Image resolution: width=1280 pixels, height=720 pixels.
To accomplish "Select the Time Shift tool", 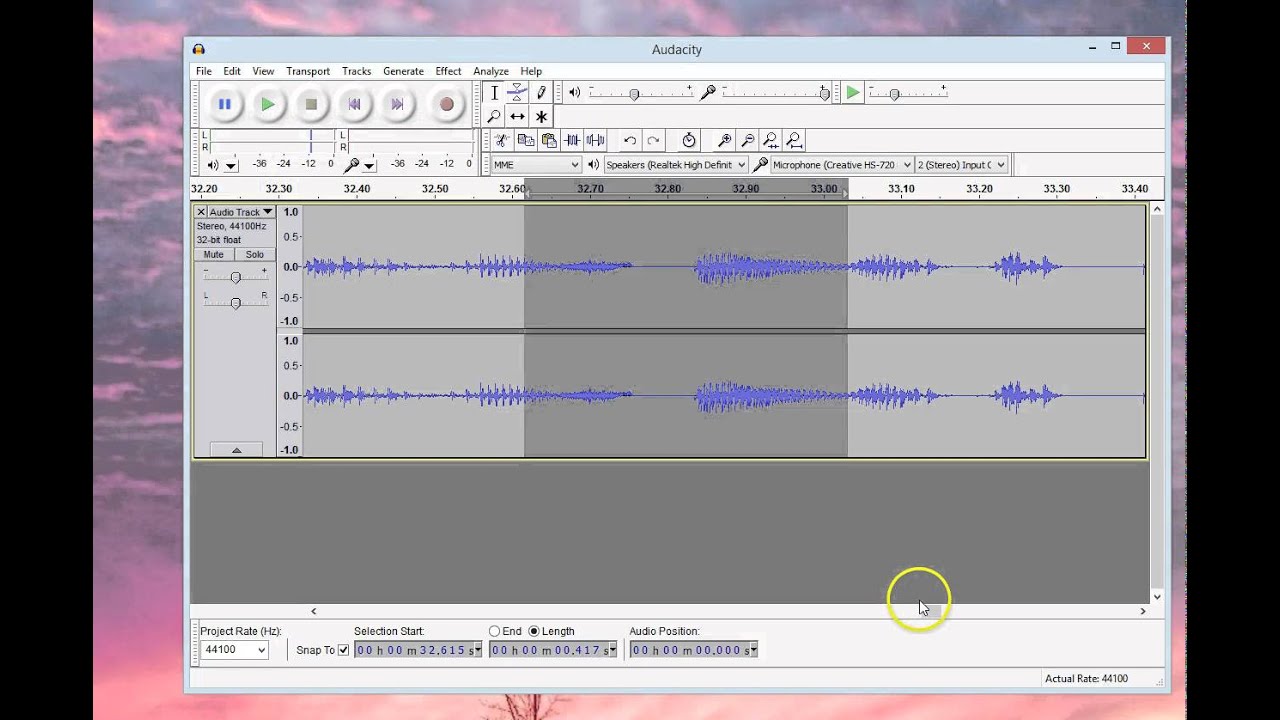I will pos(517,116).
